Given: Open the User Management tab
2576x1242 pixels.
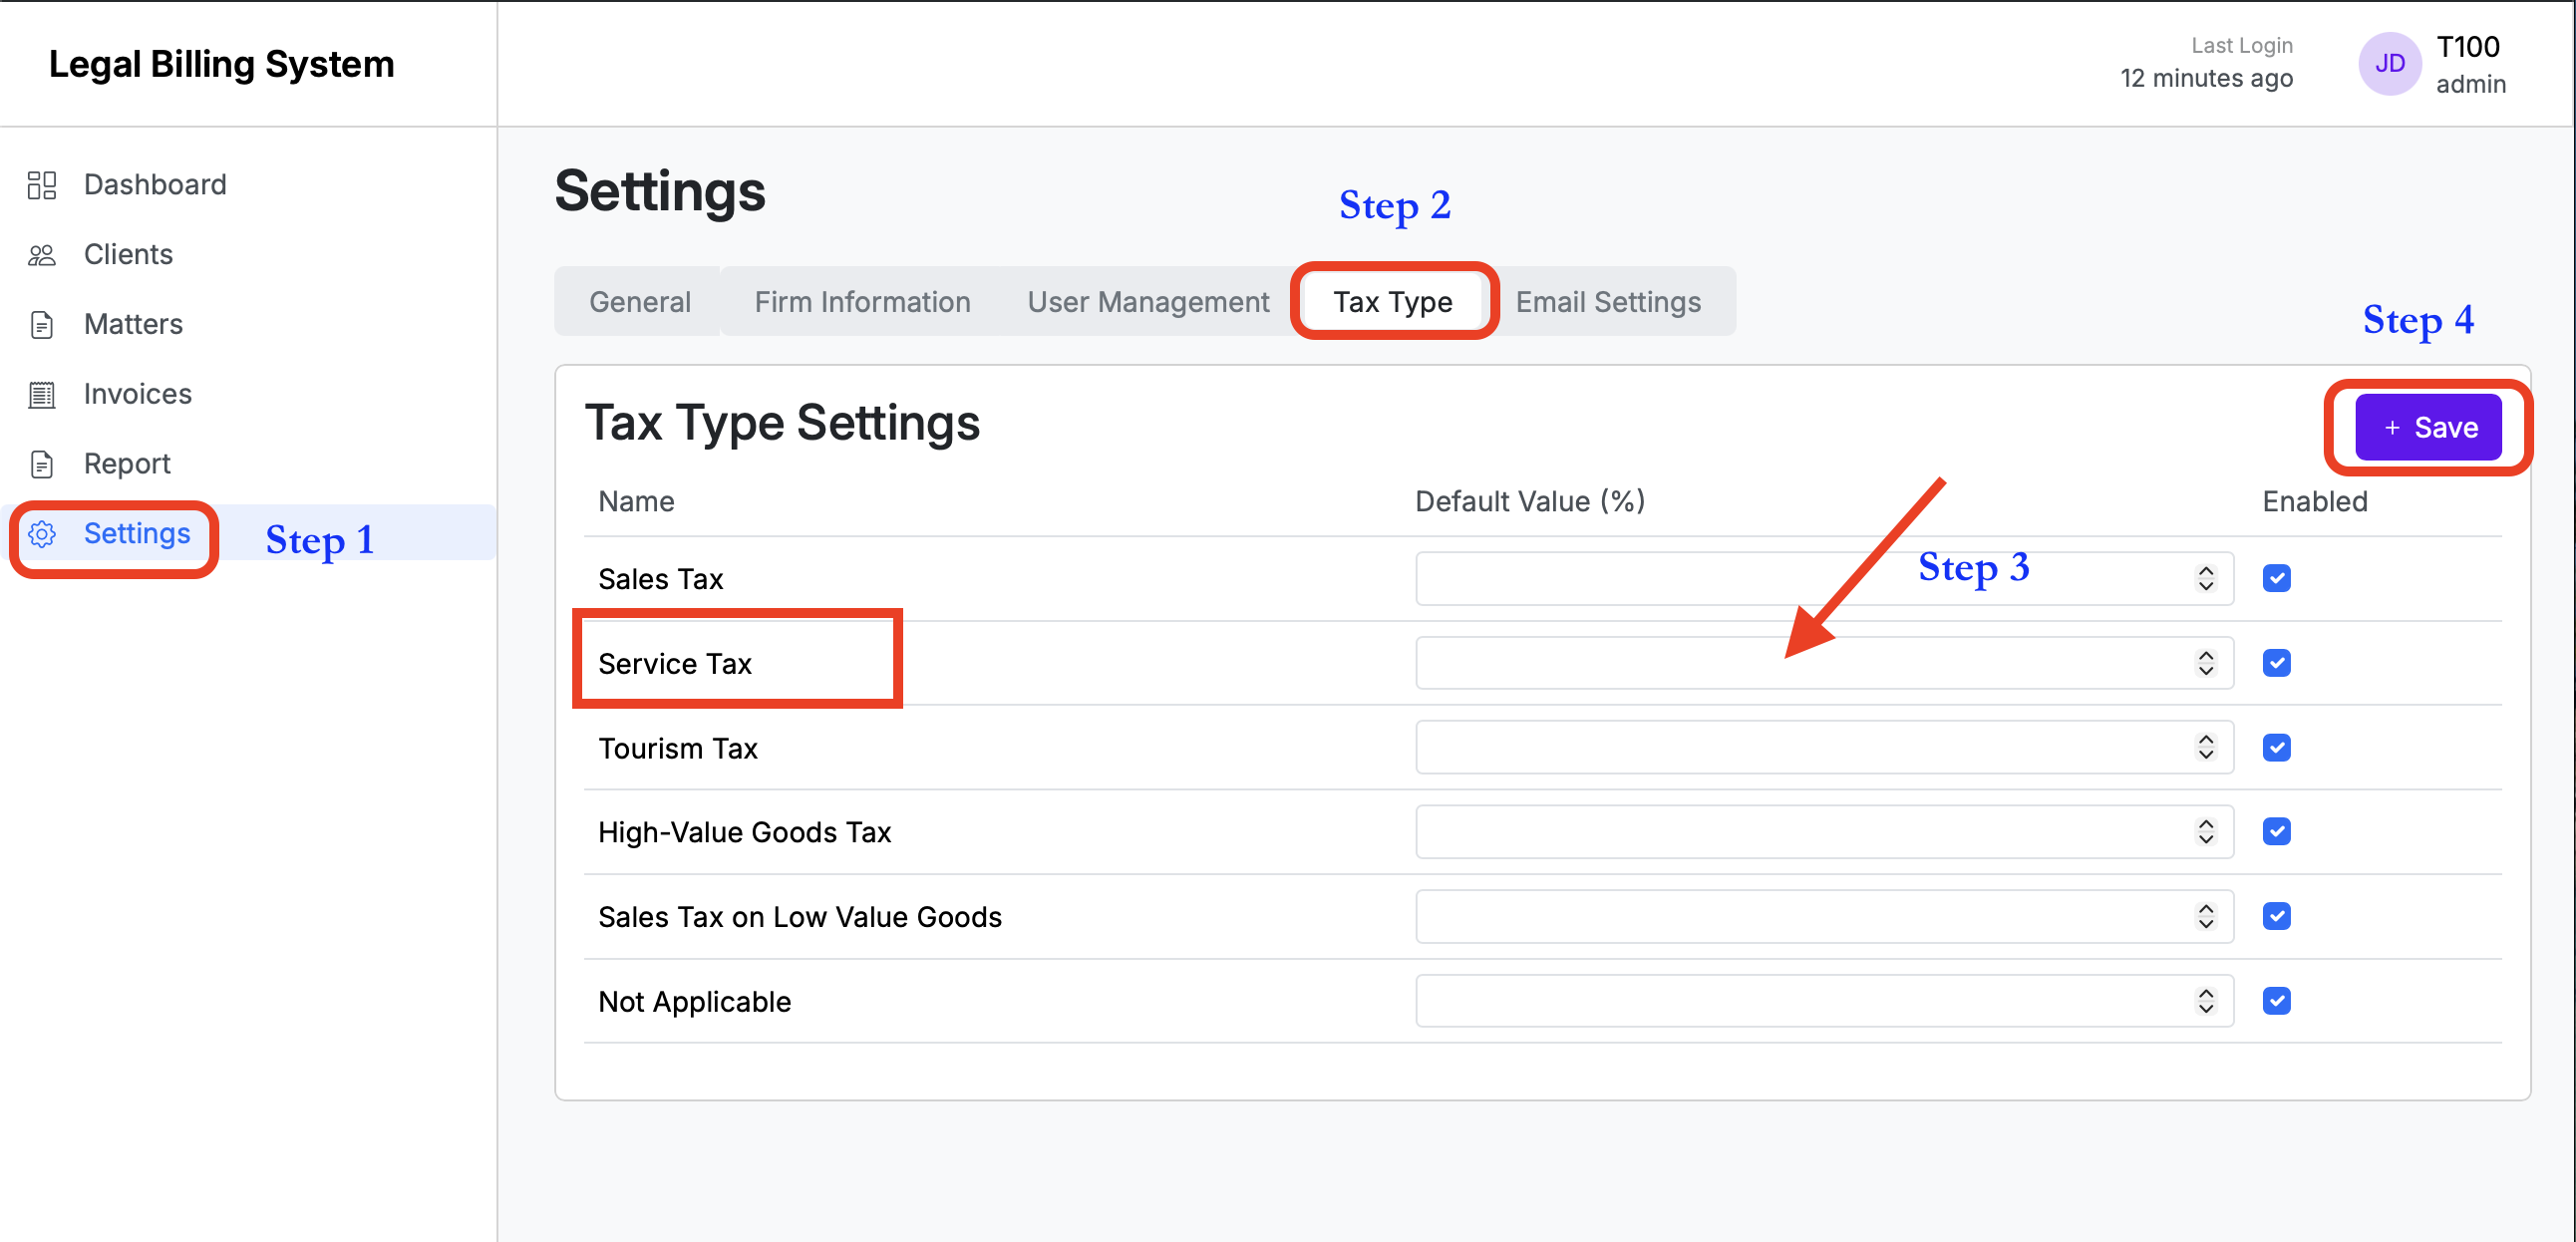Looking at the screenshot, I should tap(1148, 302).
